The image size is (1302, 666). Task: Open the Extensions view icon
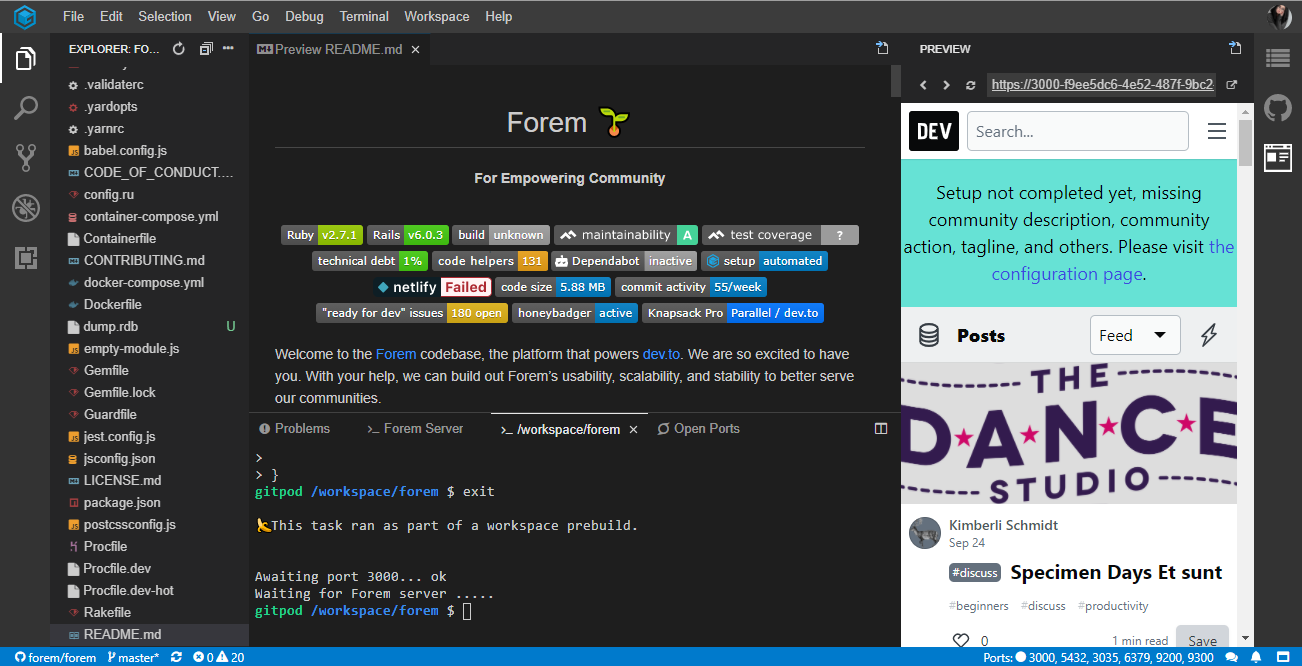(x=25, y=257)
